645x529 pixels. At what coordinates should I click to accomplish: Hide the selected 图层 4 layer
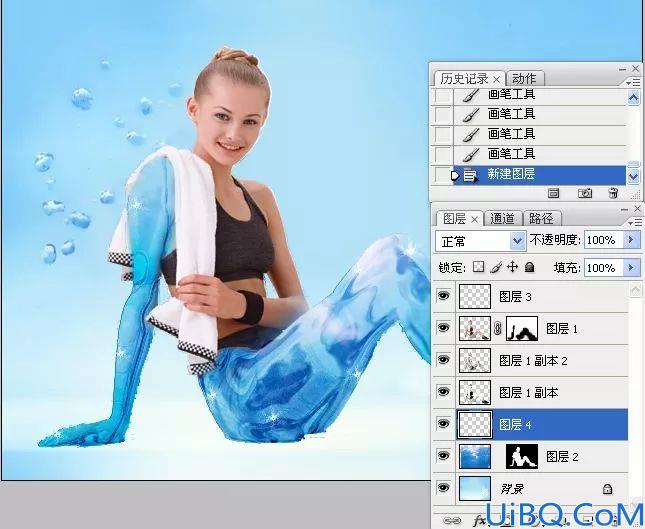(x=443, y=424)
